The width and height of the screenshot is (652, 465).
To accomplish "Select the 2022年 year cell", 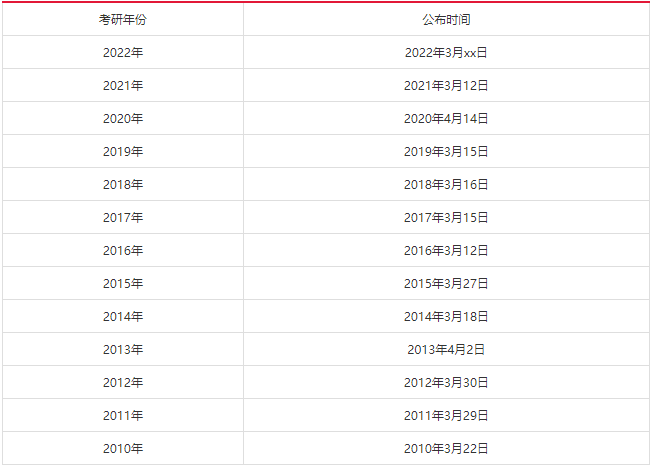I will (123, 52).
